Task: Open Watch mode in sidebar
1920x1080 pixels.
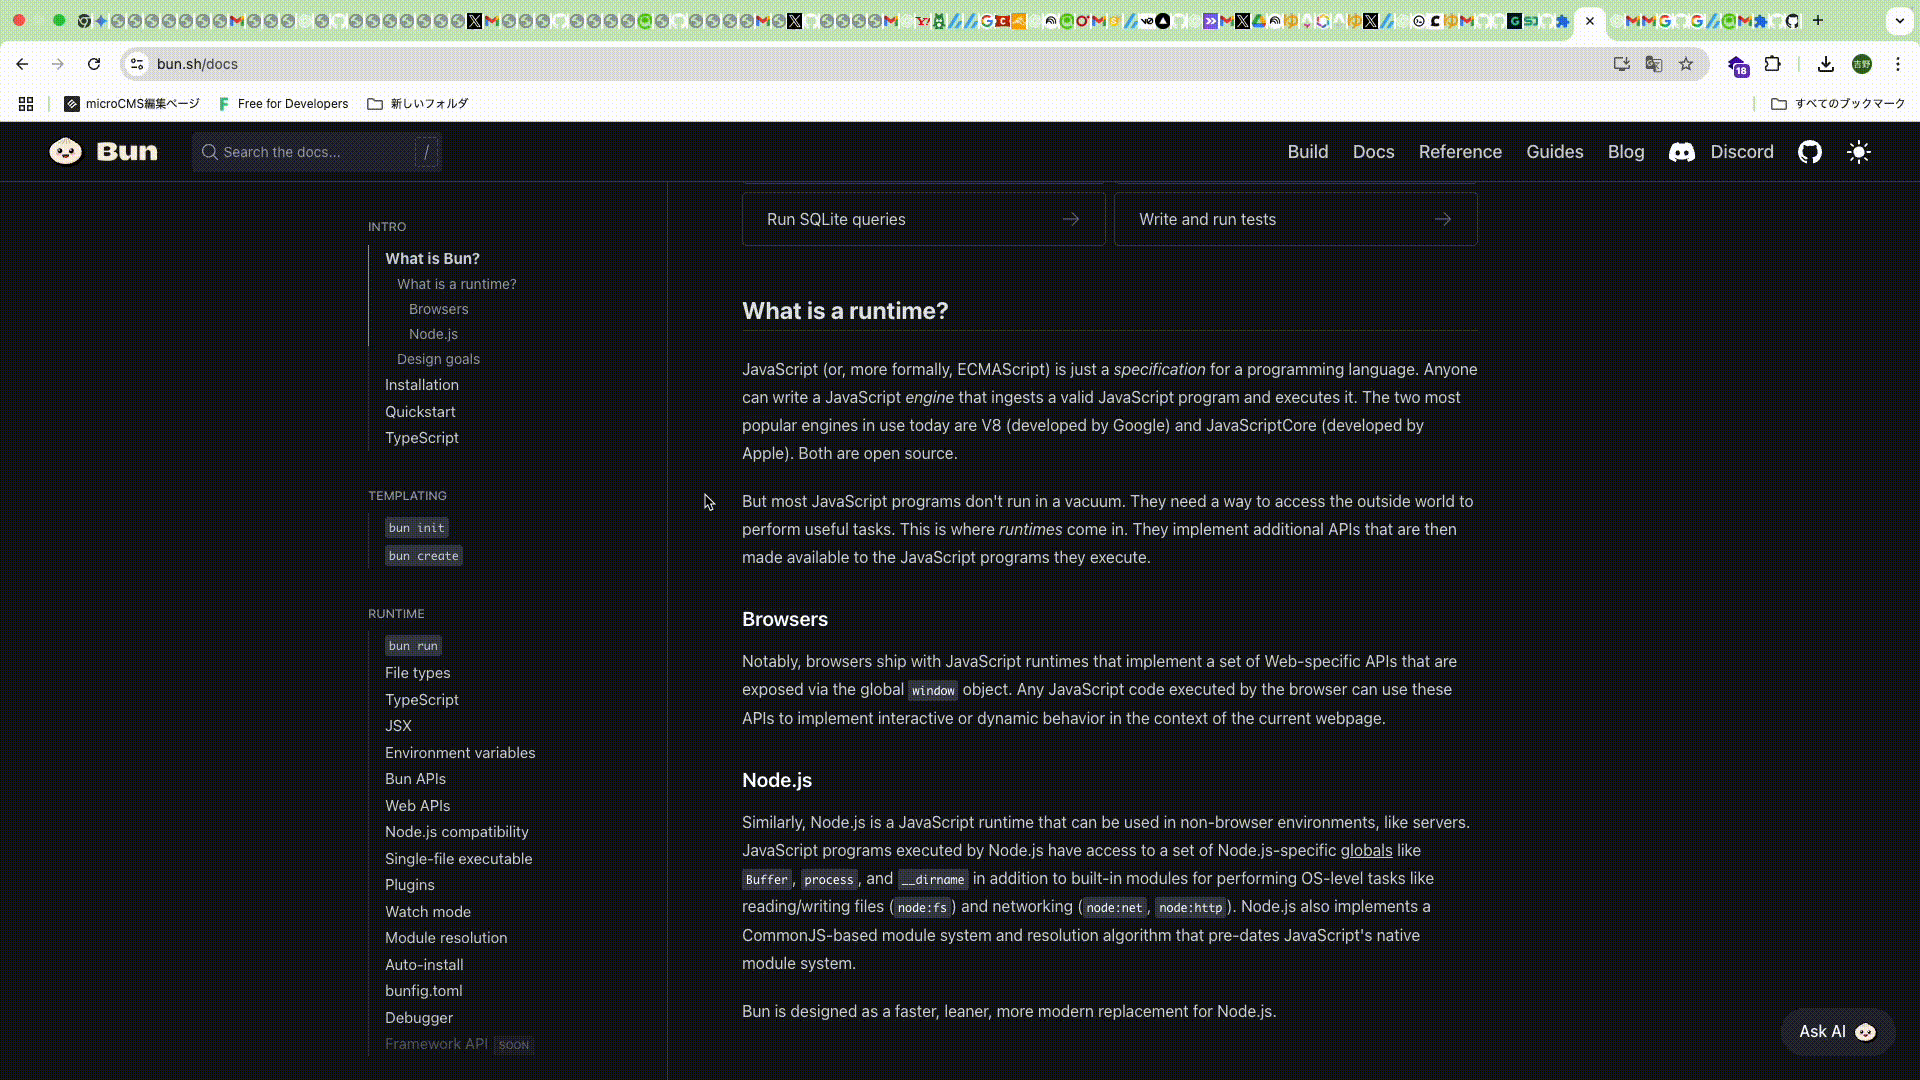Action: pyautogui.click(x=428, y=912)
